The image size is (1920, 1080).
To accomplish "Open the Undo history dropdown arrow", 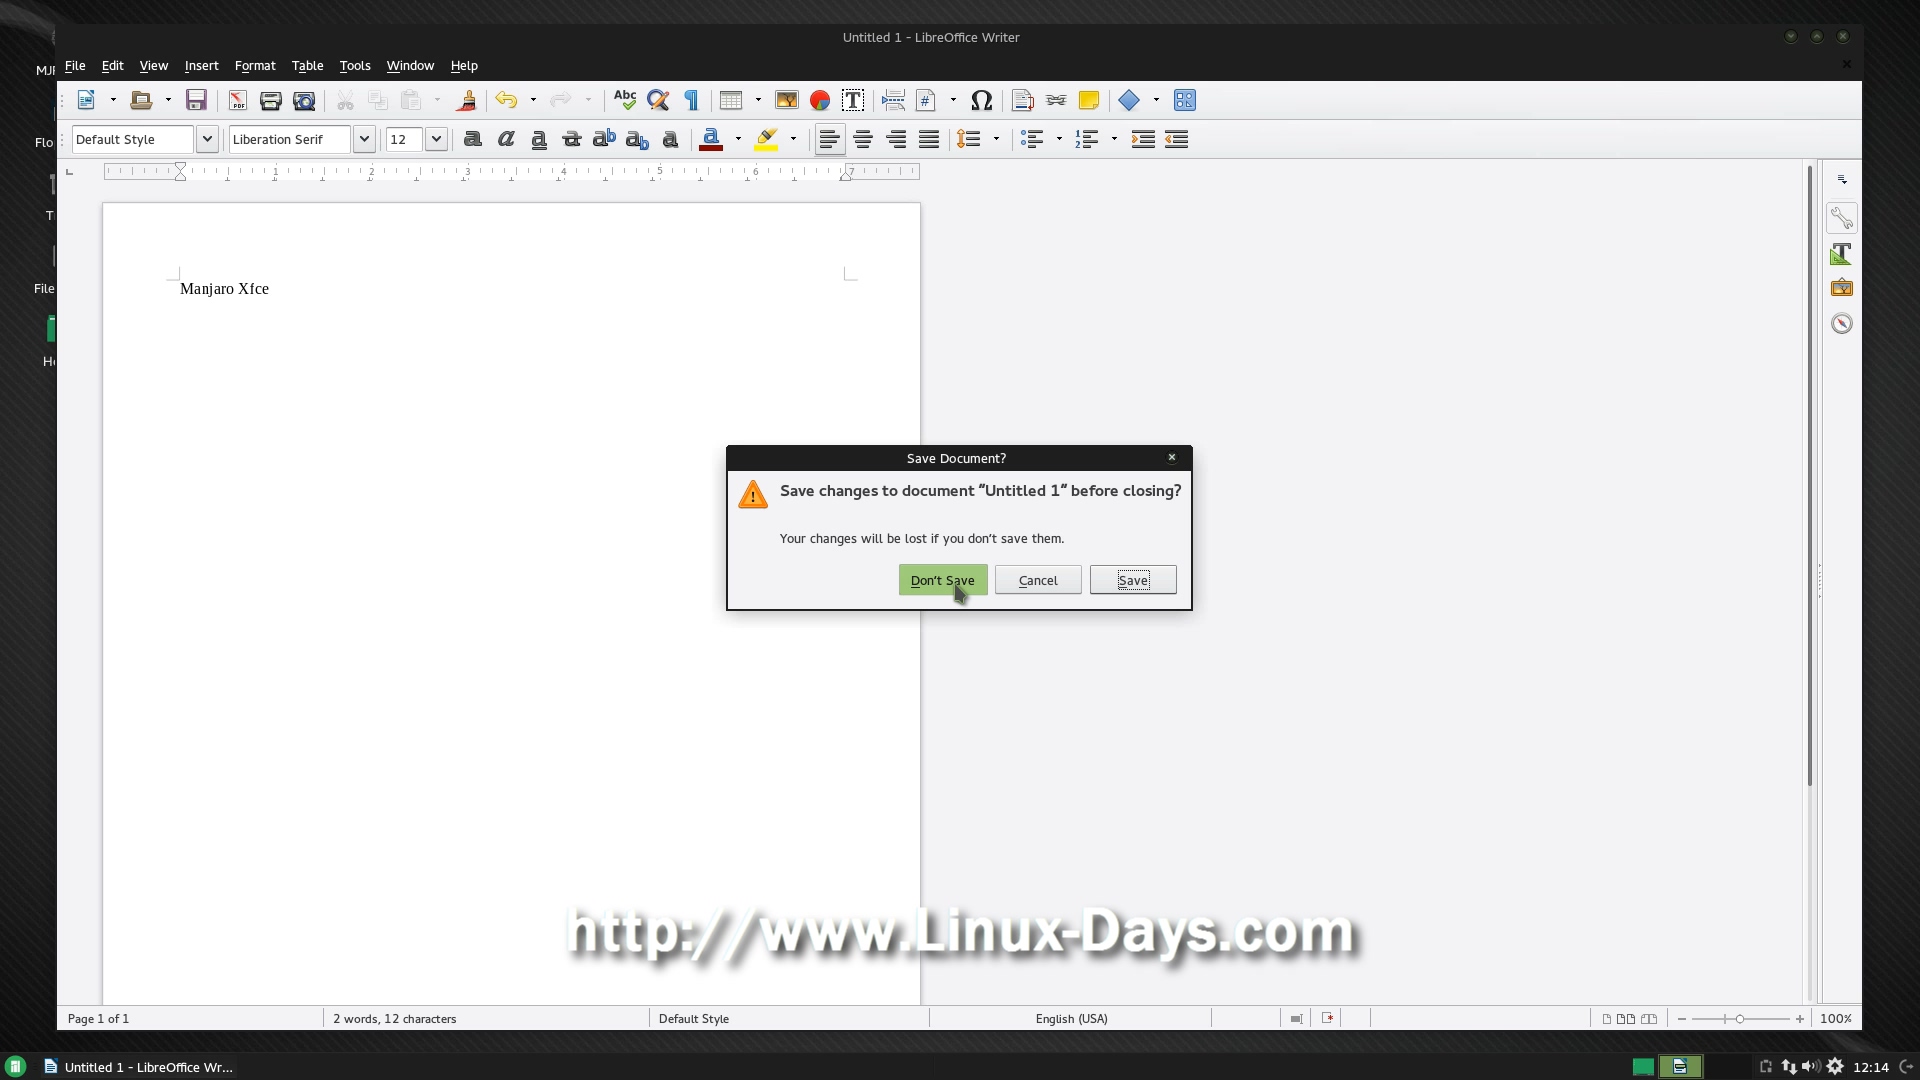I will (x=533, y=100).
